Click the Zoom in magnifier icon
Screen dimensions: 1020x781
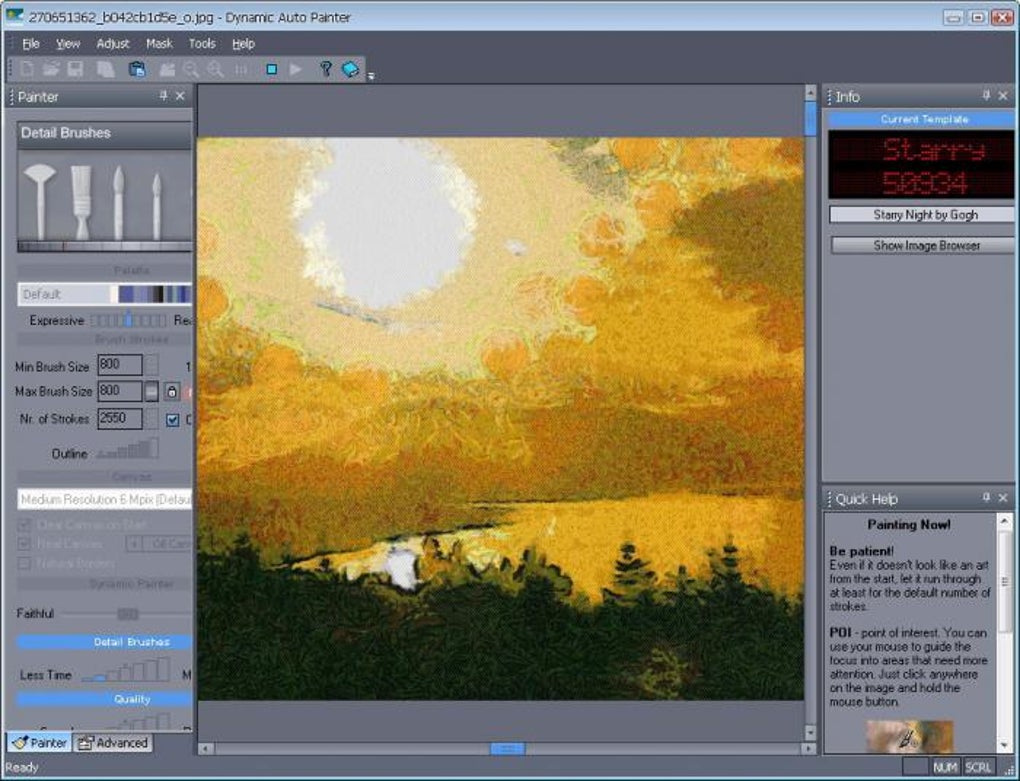click(x=215, y=69)
